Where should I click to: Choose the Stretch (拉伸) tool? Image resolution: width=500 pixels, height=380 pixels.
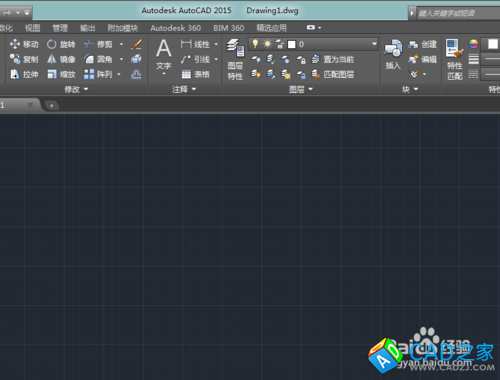tap(24, 74)
